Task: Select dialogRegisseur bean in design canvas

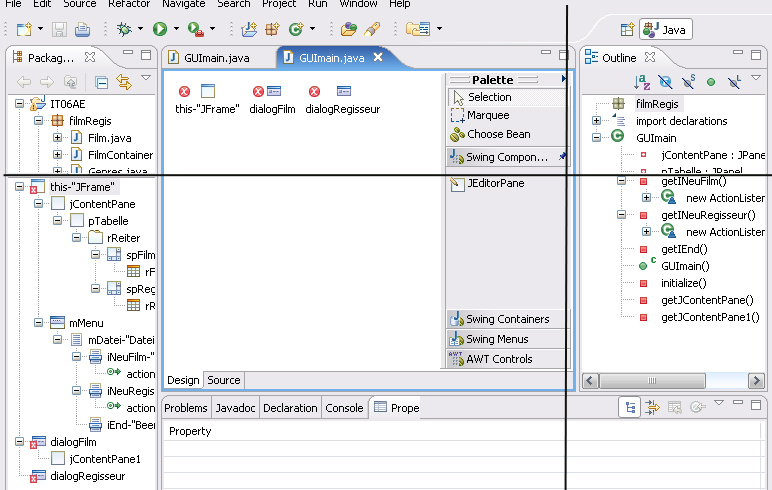Action: (343, 99)
